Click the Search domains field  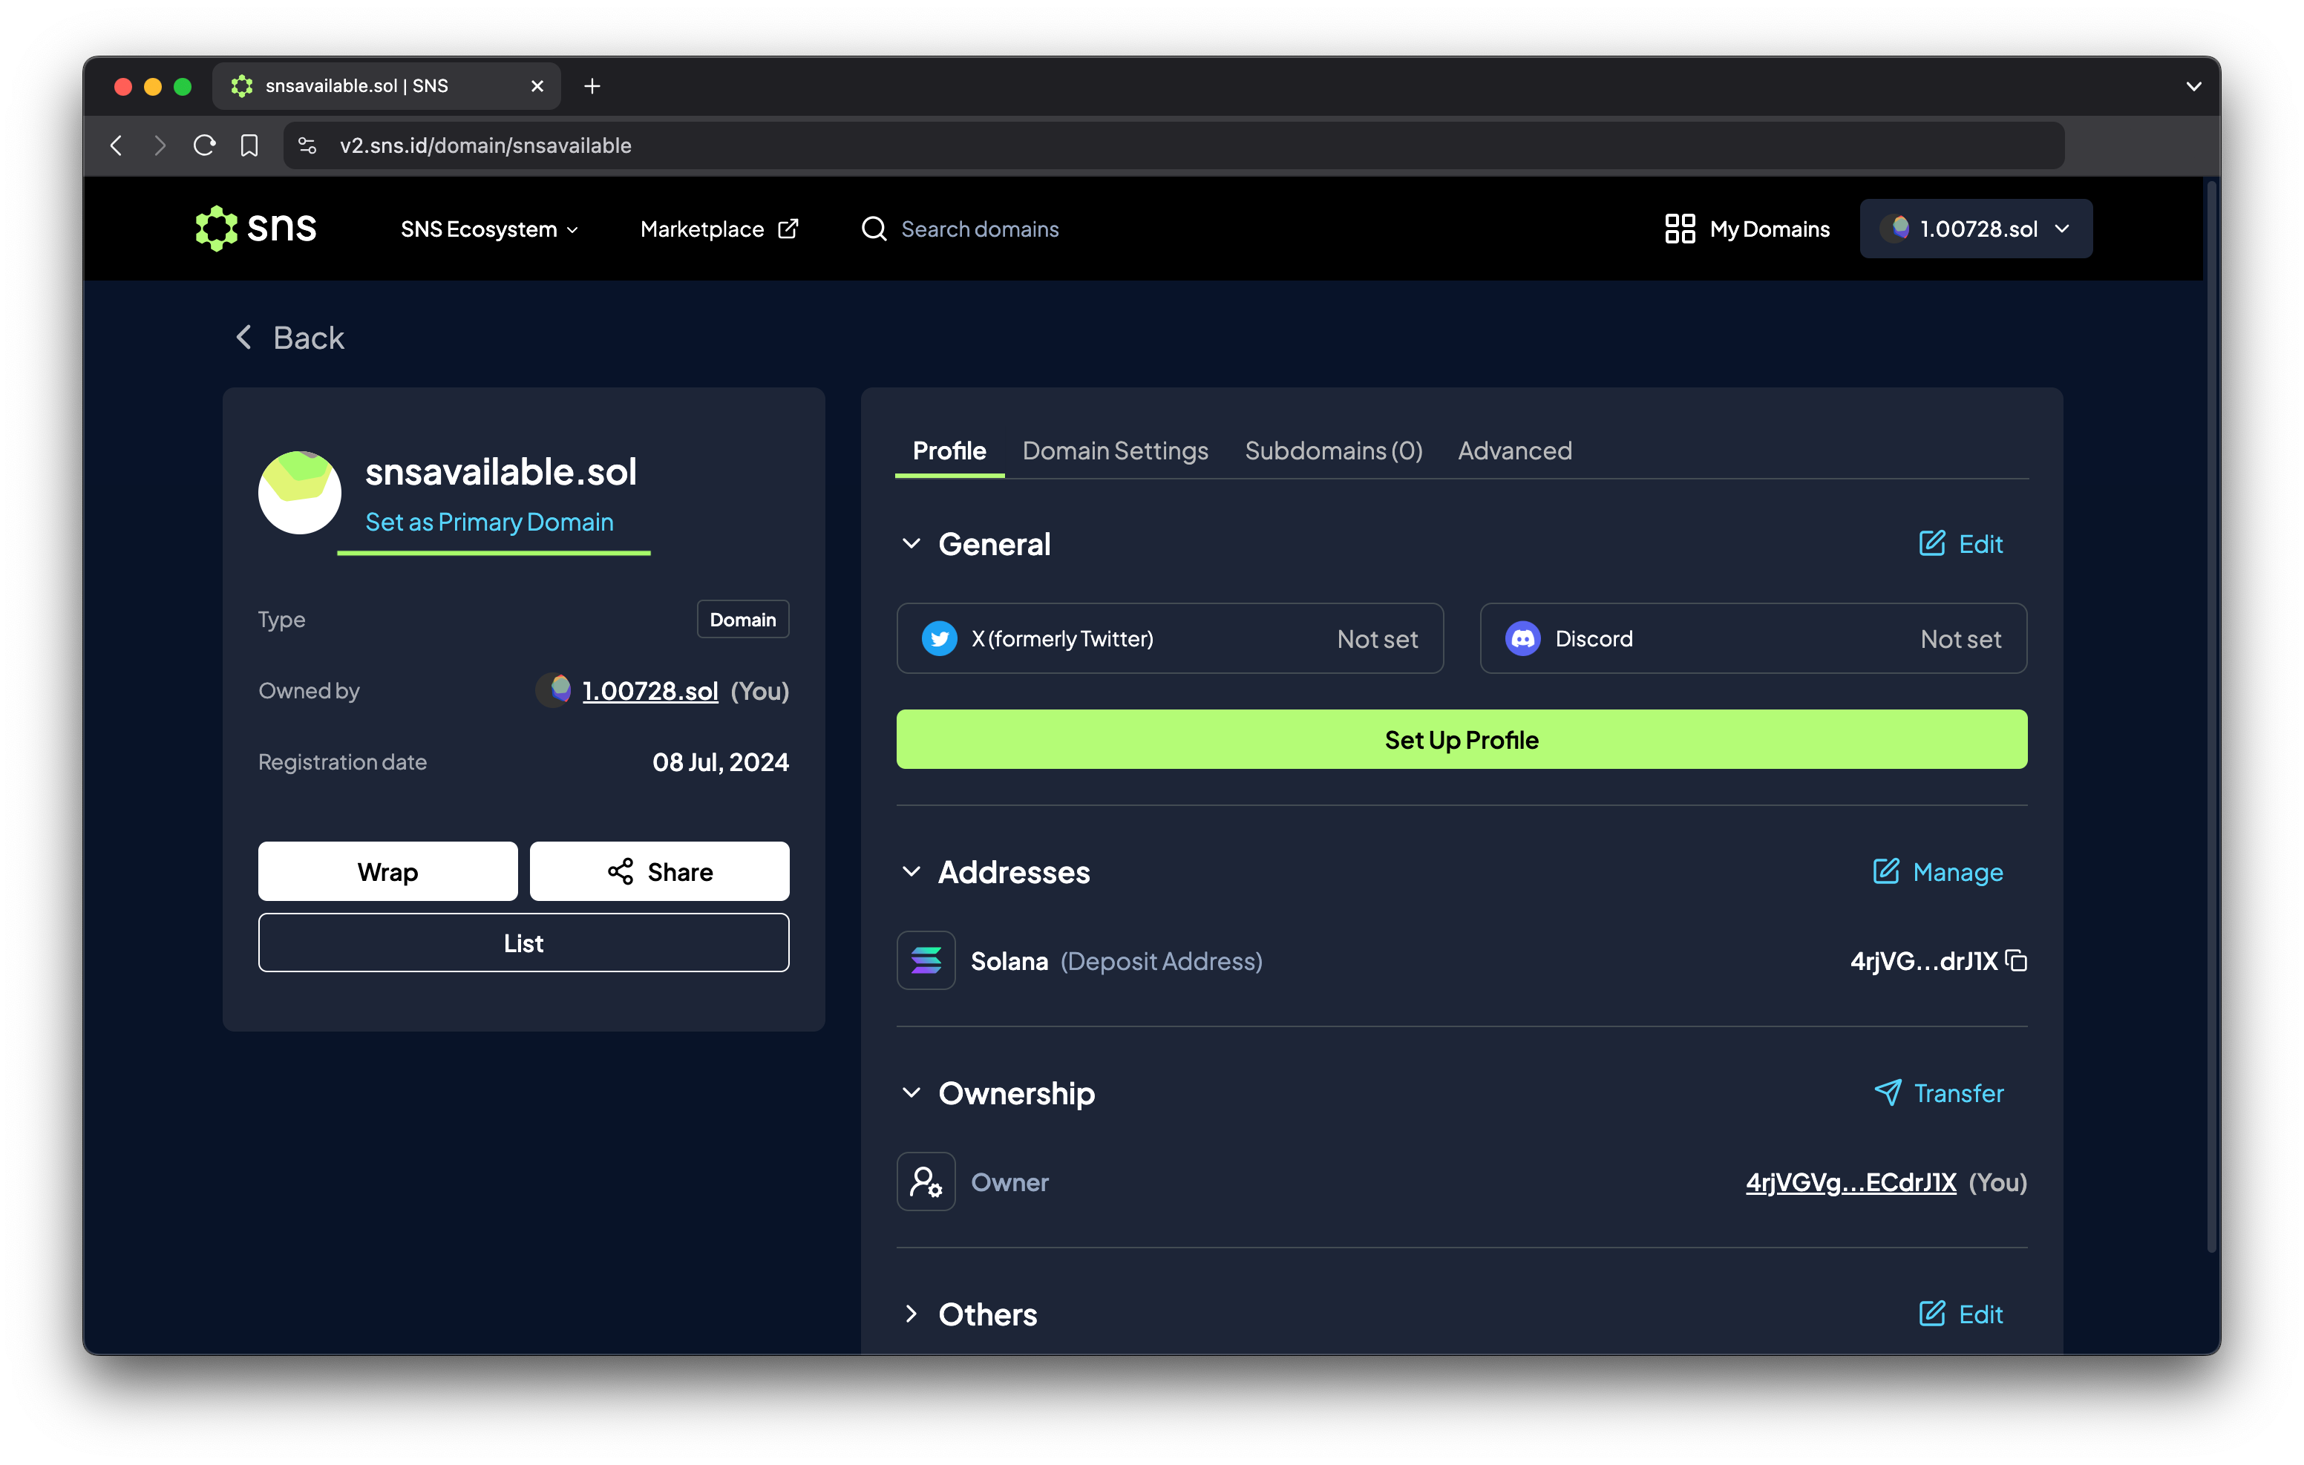pyautogui.click(x=980, y=229)
